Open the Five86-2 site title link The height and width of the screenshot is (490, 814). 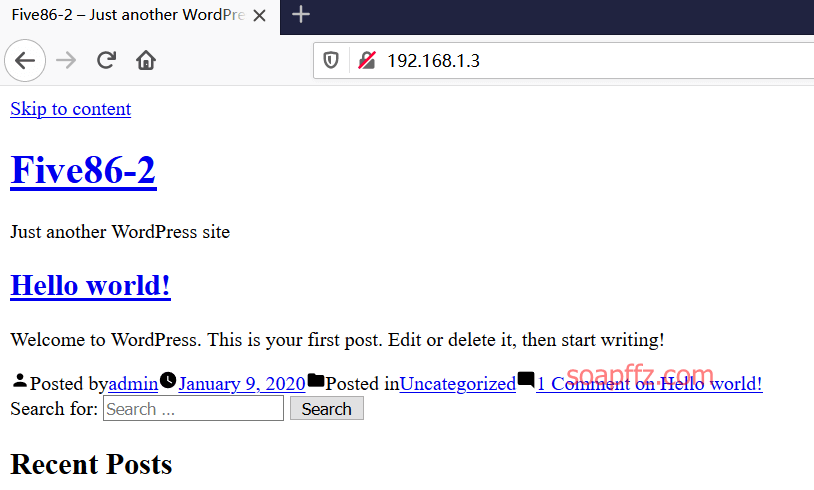coord(84,170)
